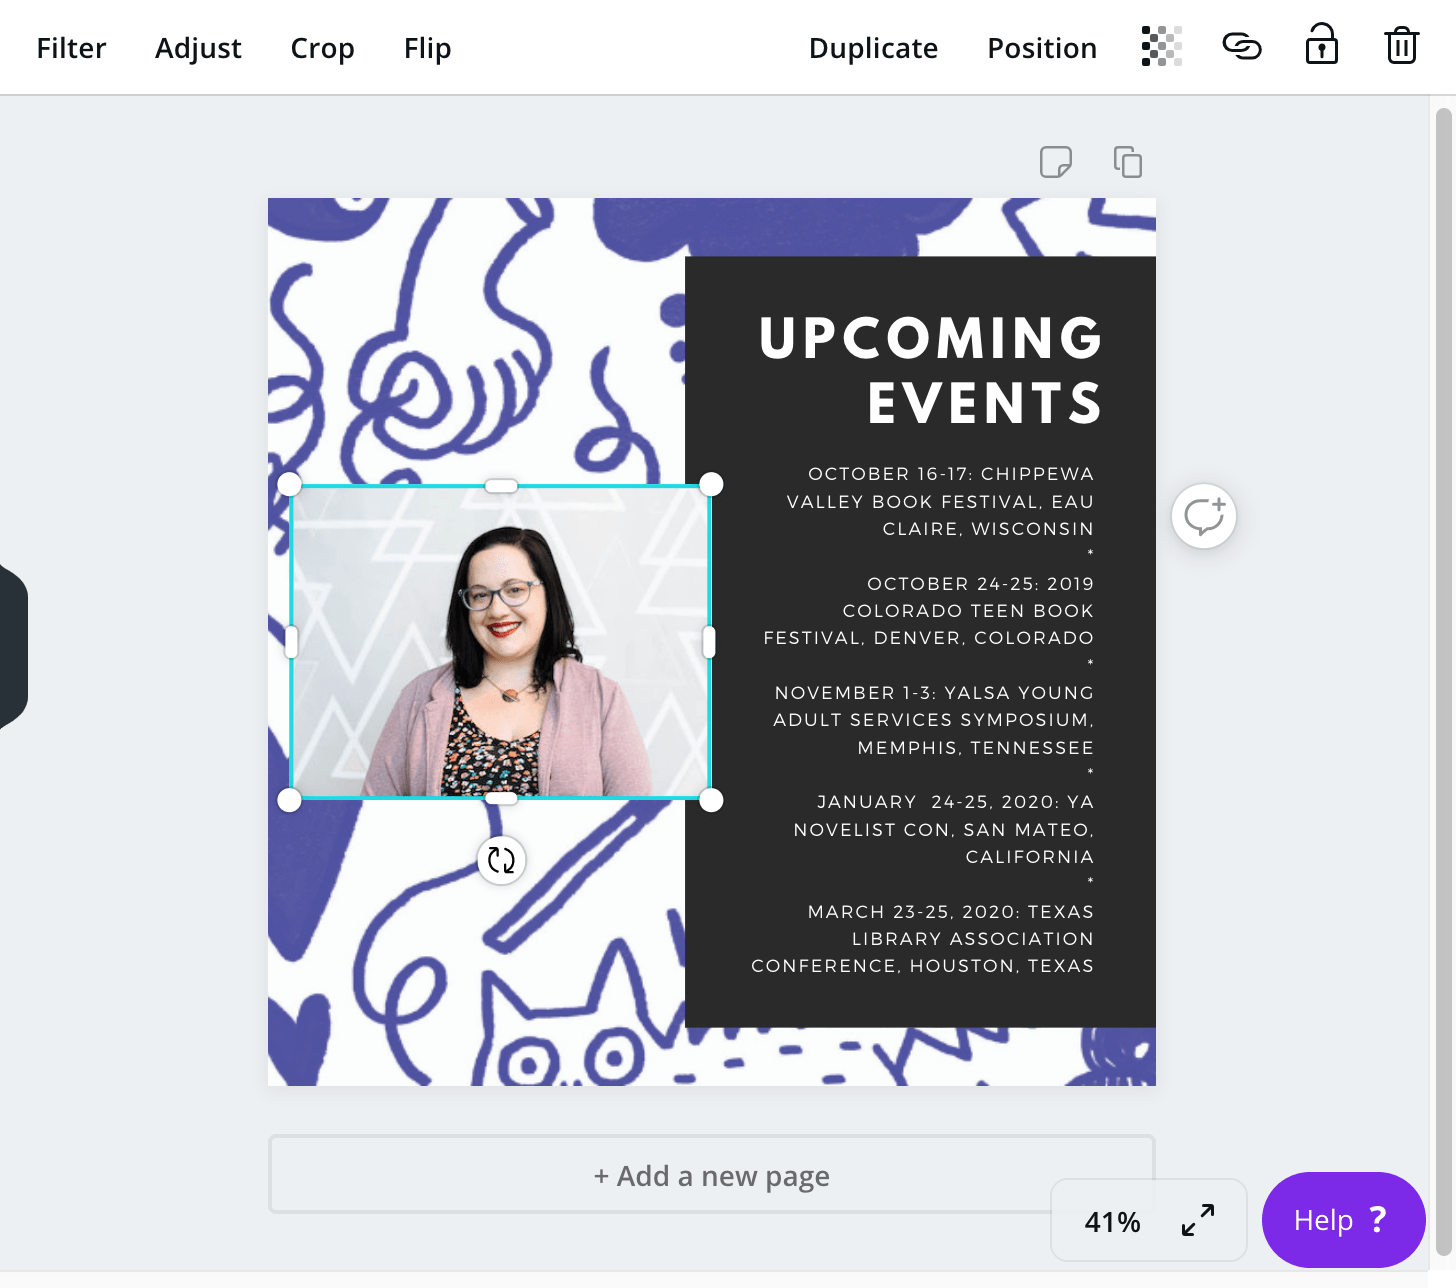Open the transparency checkerboard icon

[x=1161, y=47]
